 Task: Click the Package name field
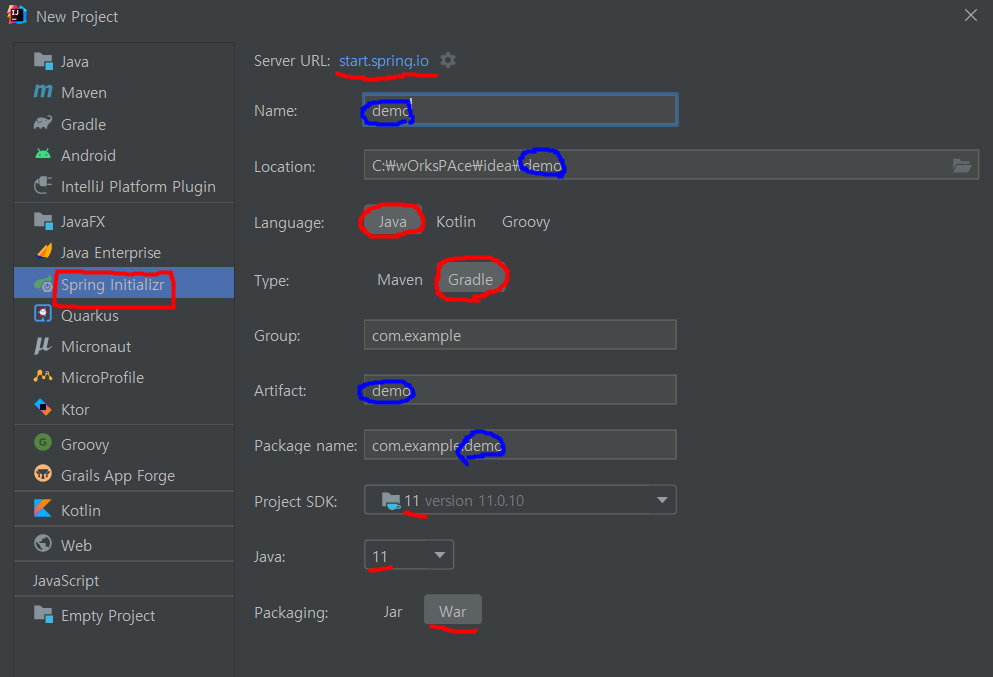520,445
